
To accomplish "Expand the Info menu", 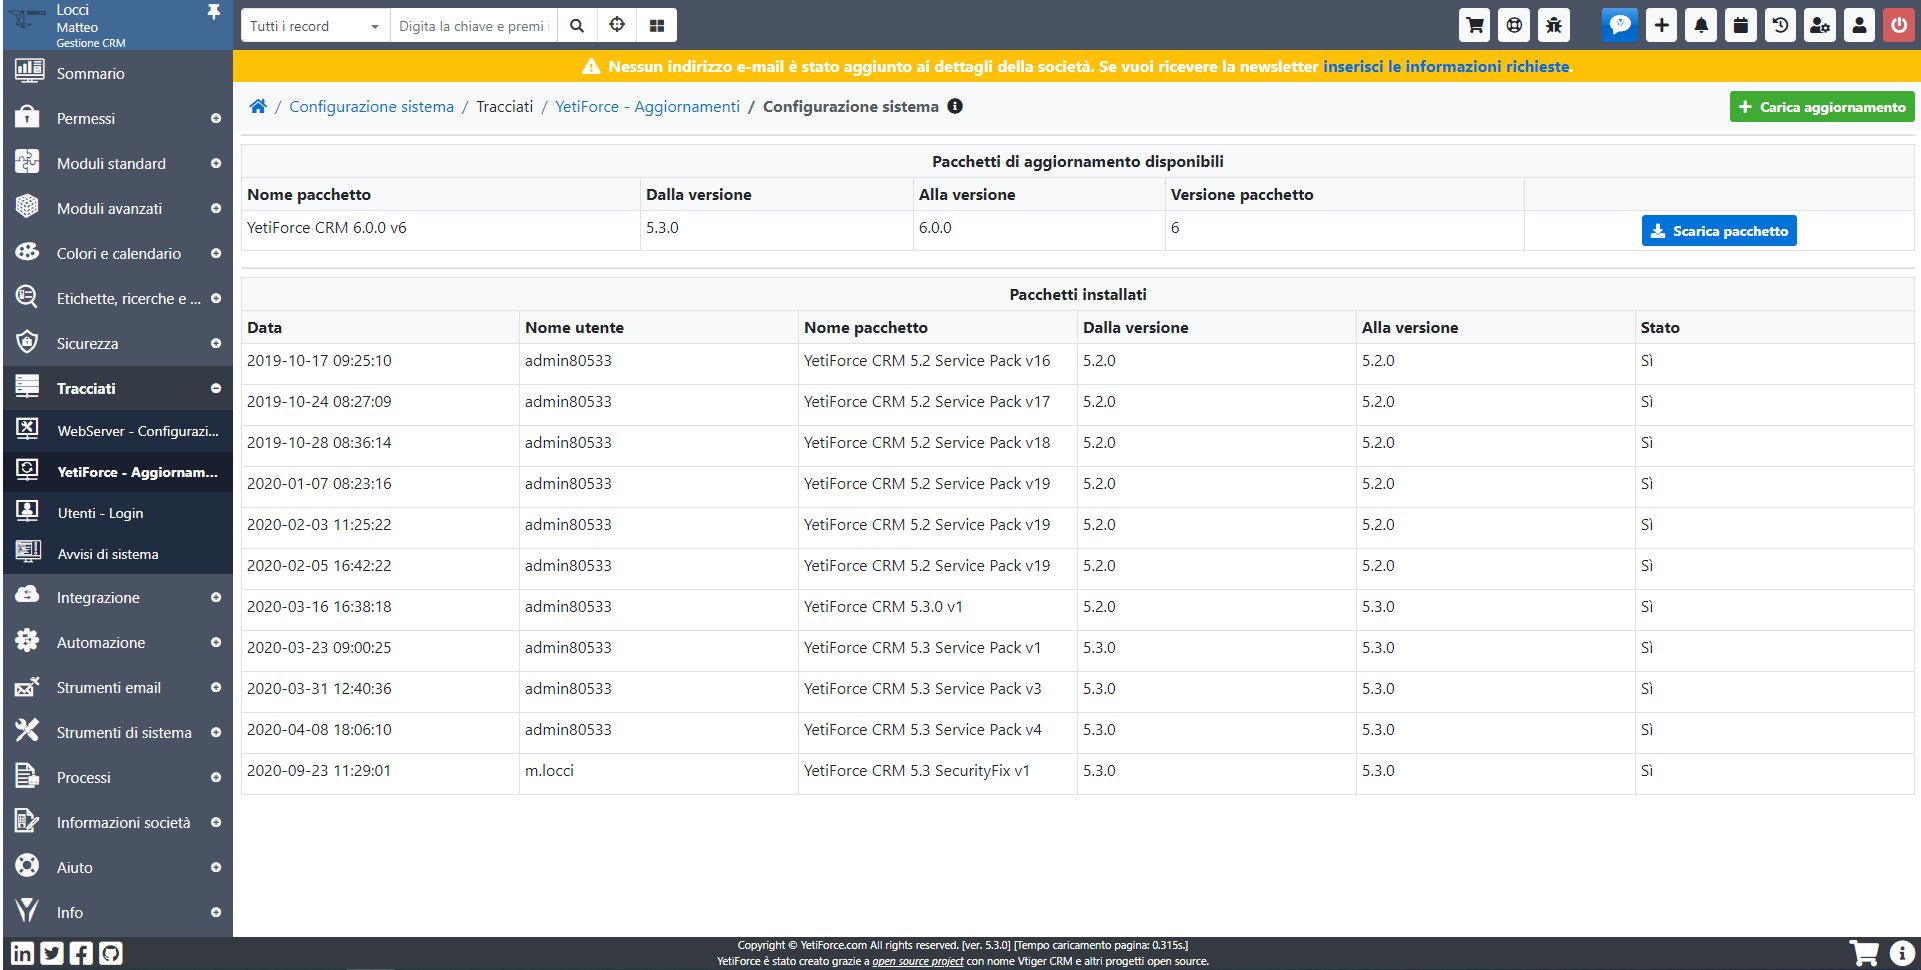I will tap(118, 912).
